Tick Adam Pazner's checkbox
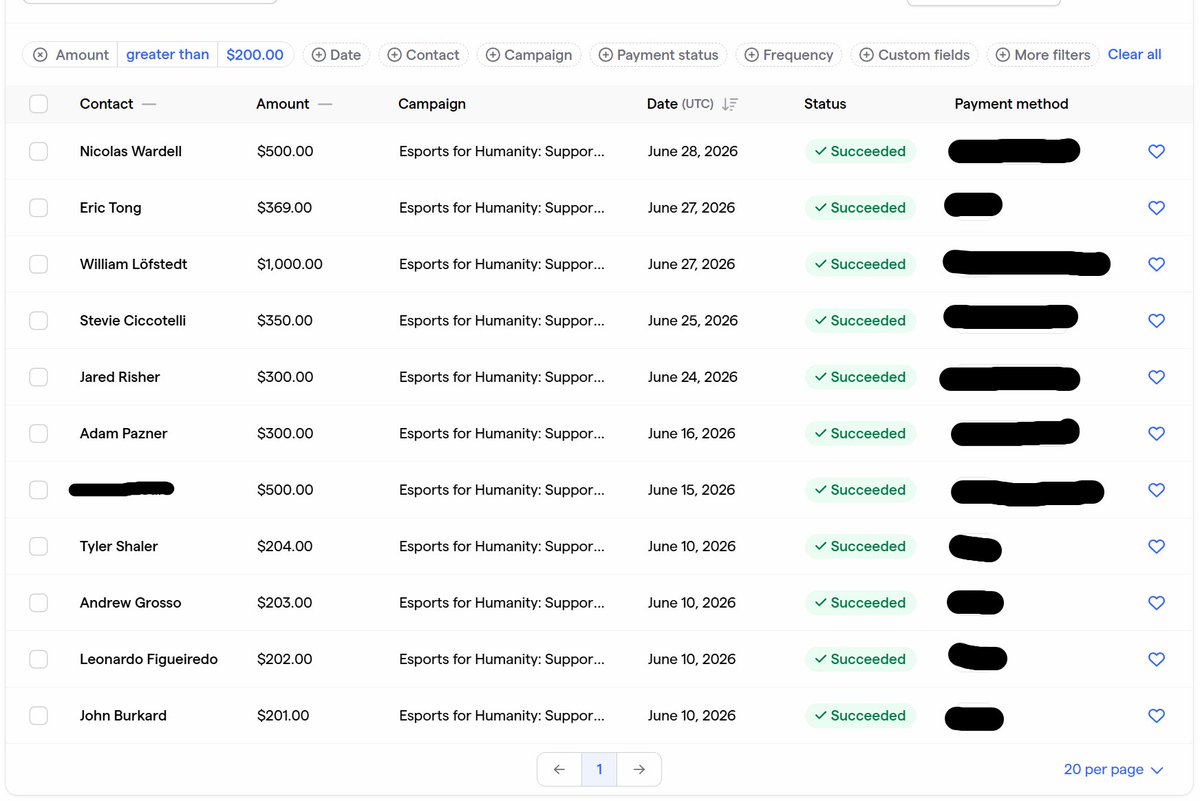The width and height of the screenshot is (1200, 801). coord(38,434)
